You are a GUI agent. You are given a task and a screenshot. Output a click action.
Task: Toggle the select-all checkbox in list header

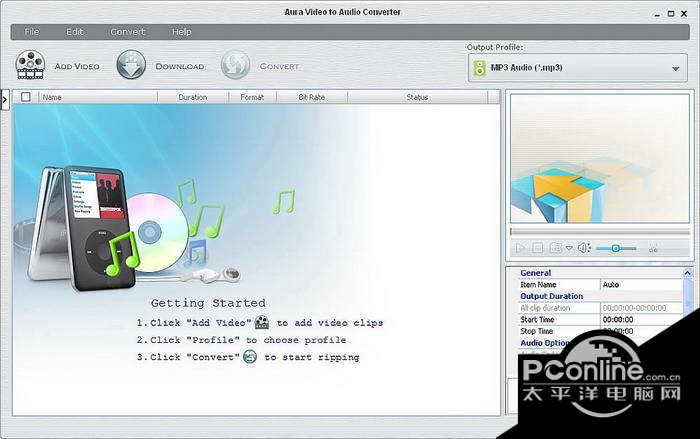(26, 97)
